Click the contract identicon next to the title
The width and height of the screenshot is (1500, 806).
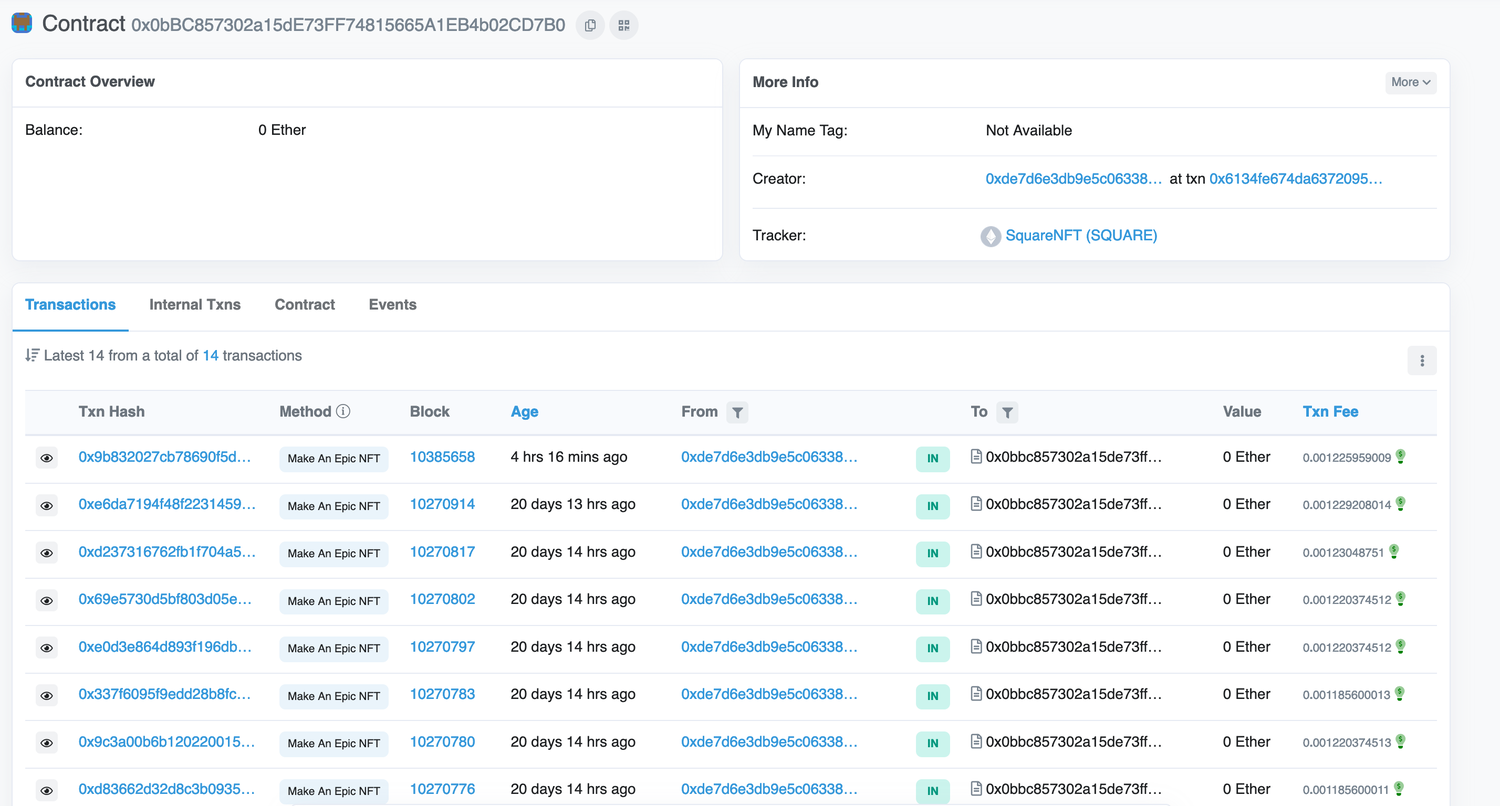point(21,23)
